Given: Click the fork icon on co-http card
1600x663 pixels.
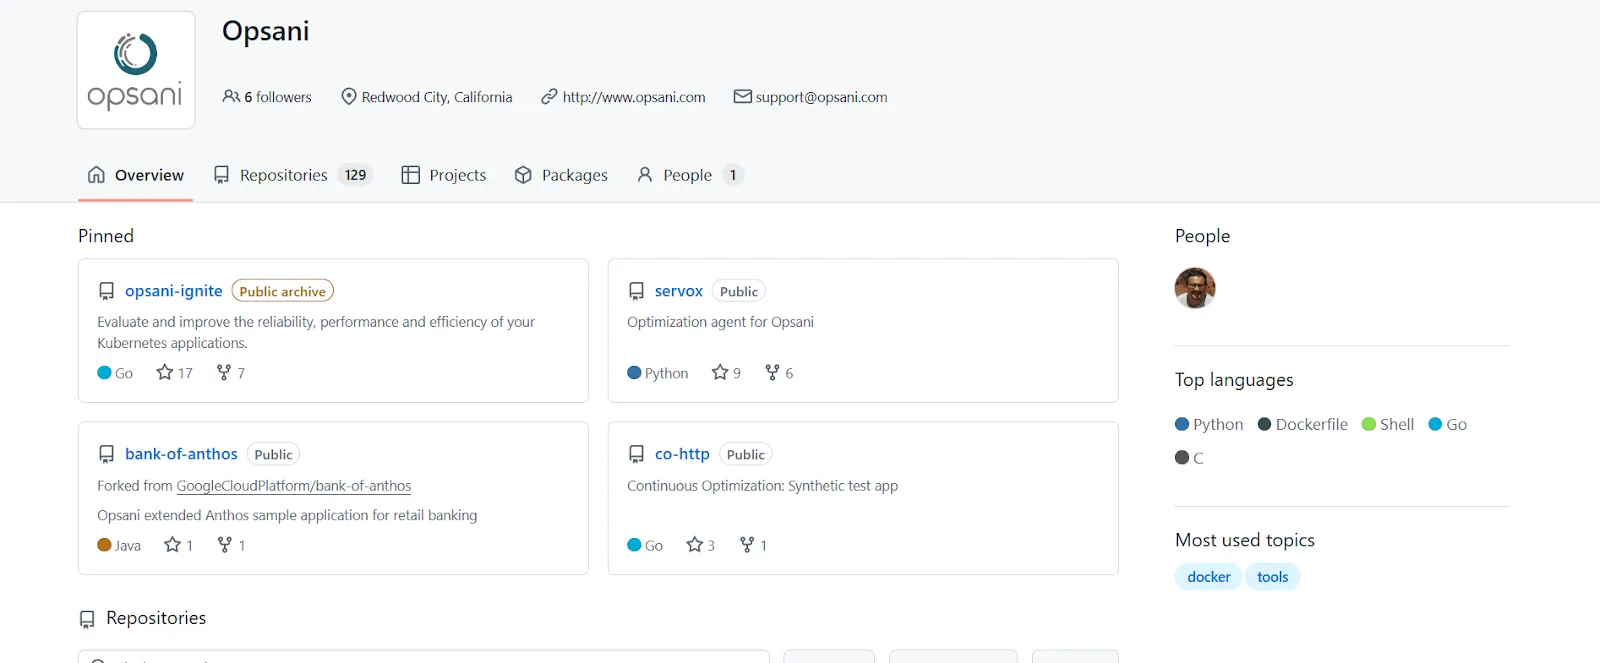Looking at the screenshot, I should (x=747, y=544).
